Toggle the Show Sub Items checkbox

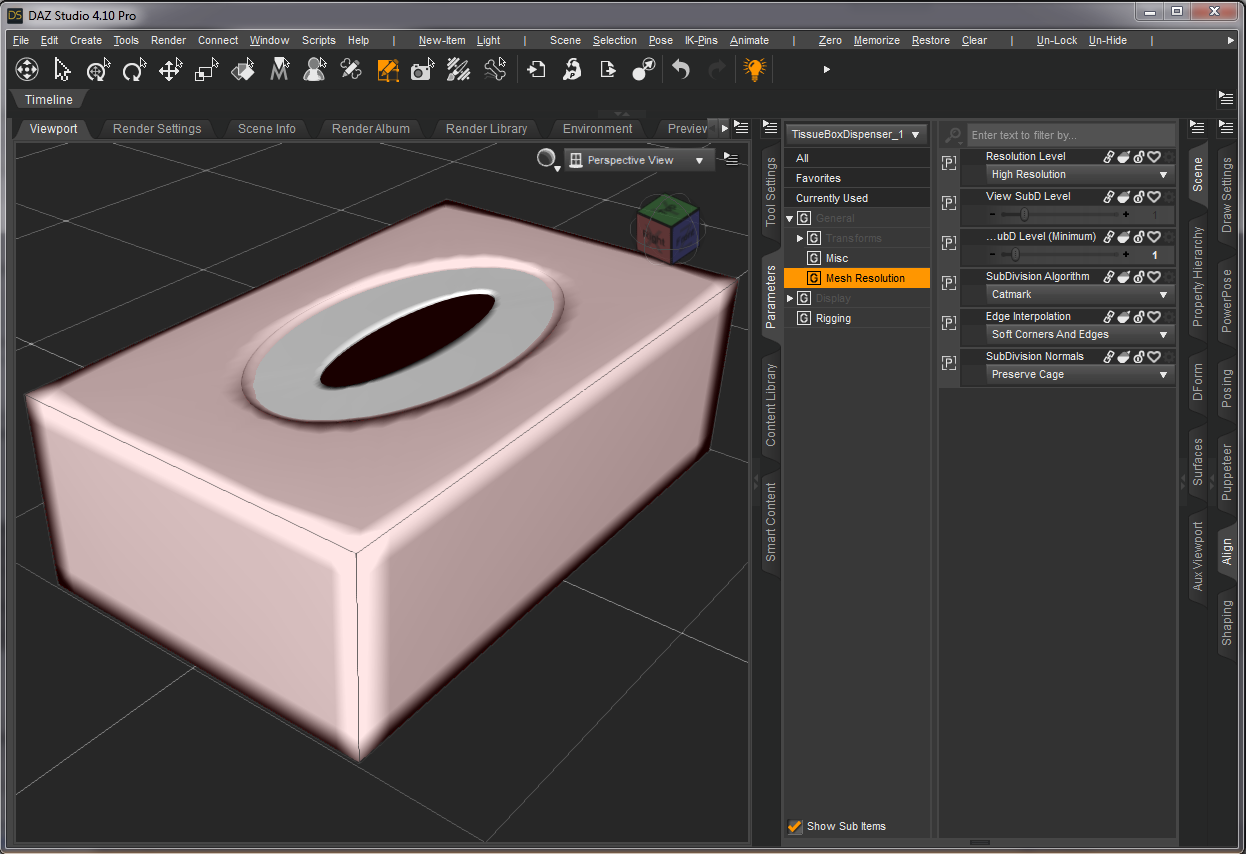[795, 826]
